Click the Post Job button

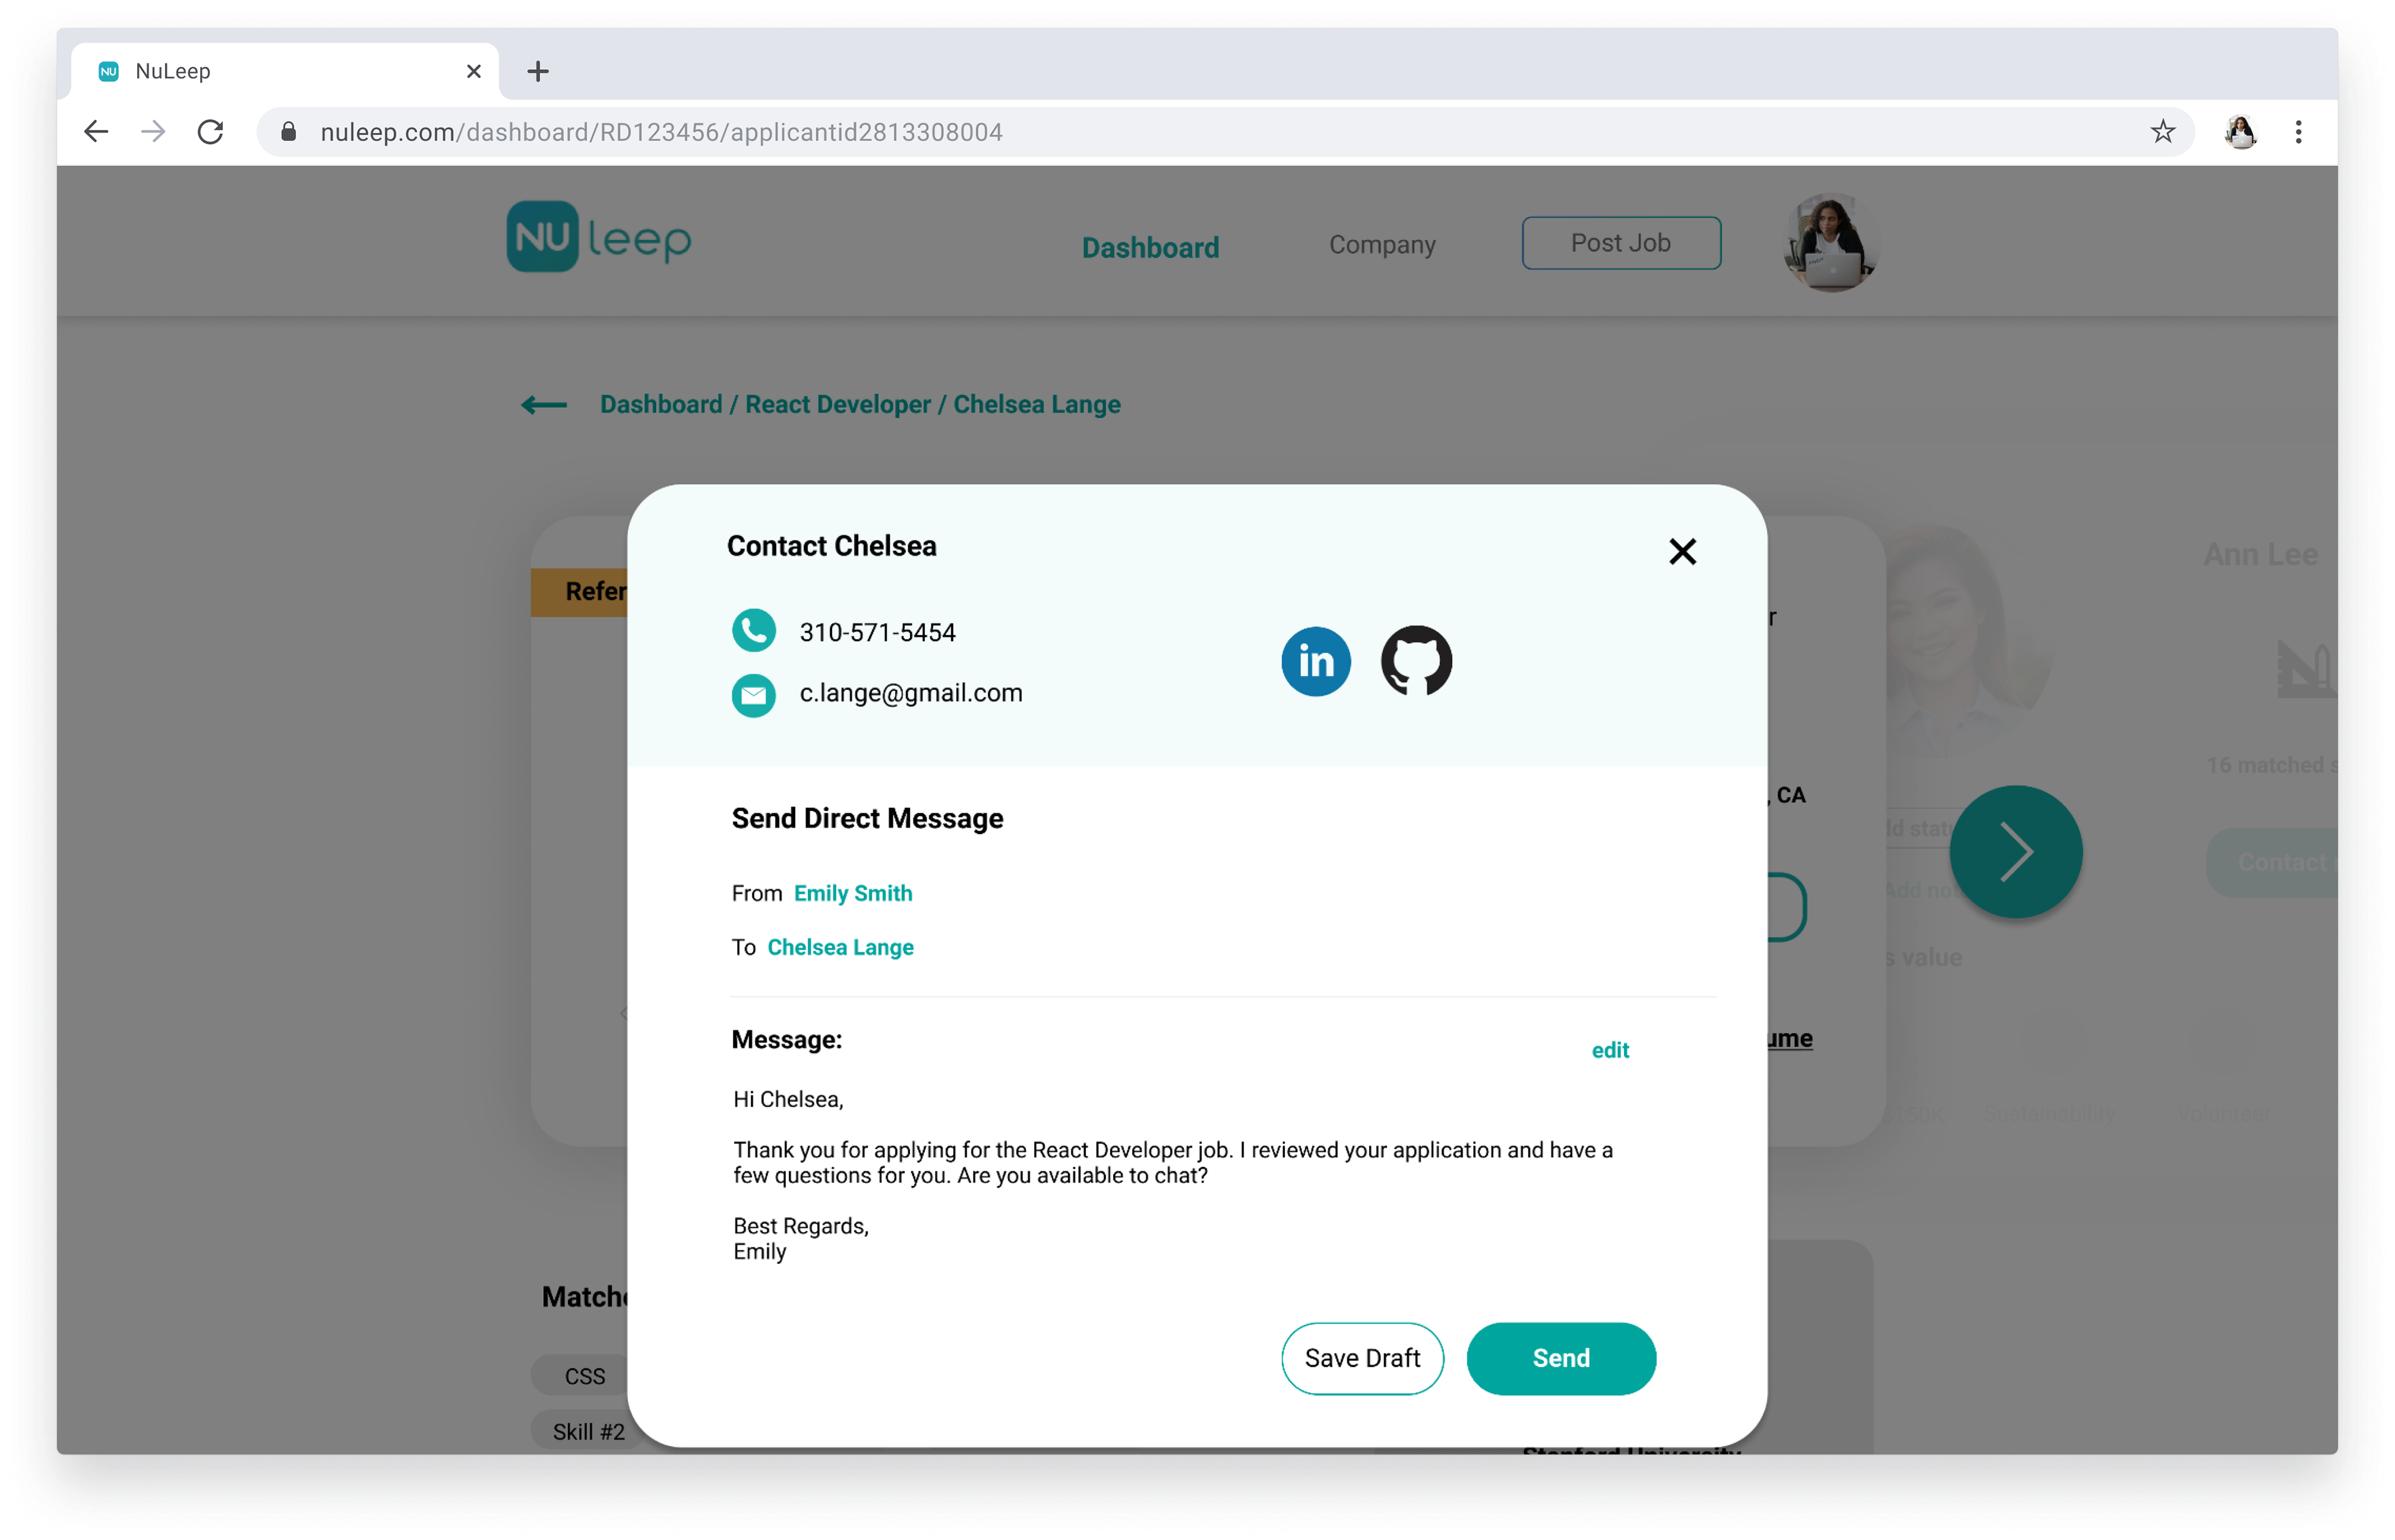(x=1621, y=243)
